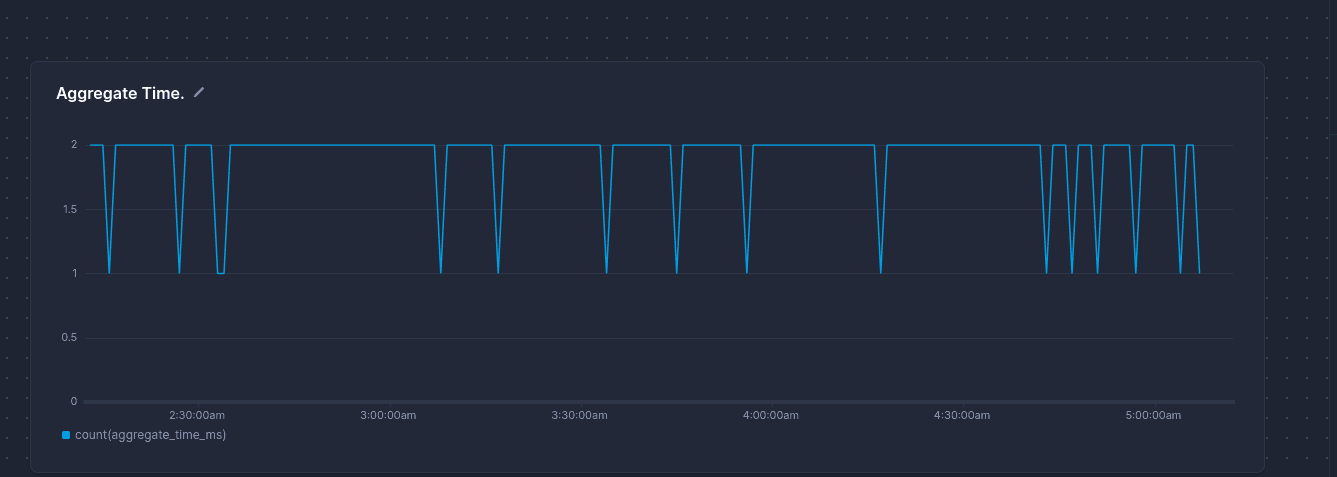Click the y-axis value 2 label
This screenshot has height=477, width=1337.
coord(74,145)
